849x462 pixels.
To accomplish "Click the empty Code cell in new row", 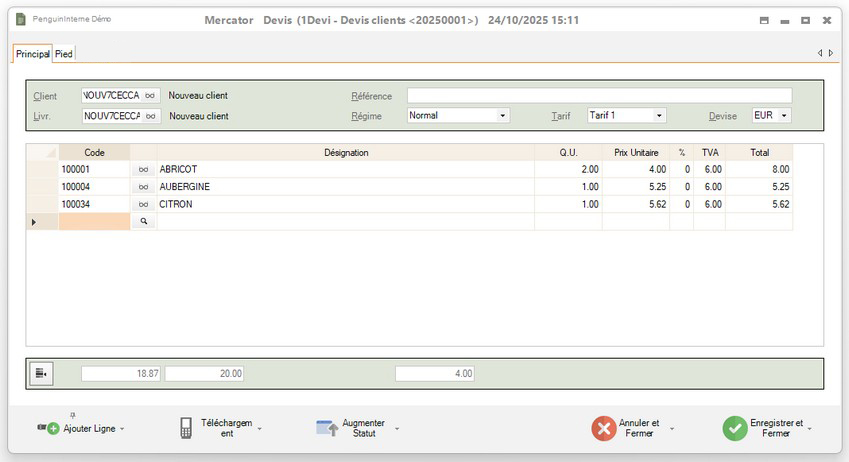I will [94, 222].
